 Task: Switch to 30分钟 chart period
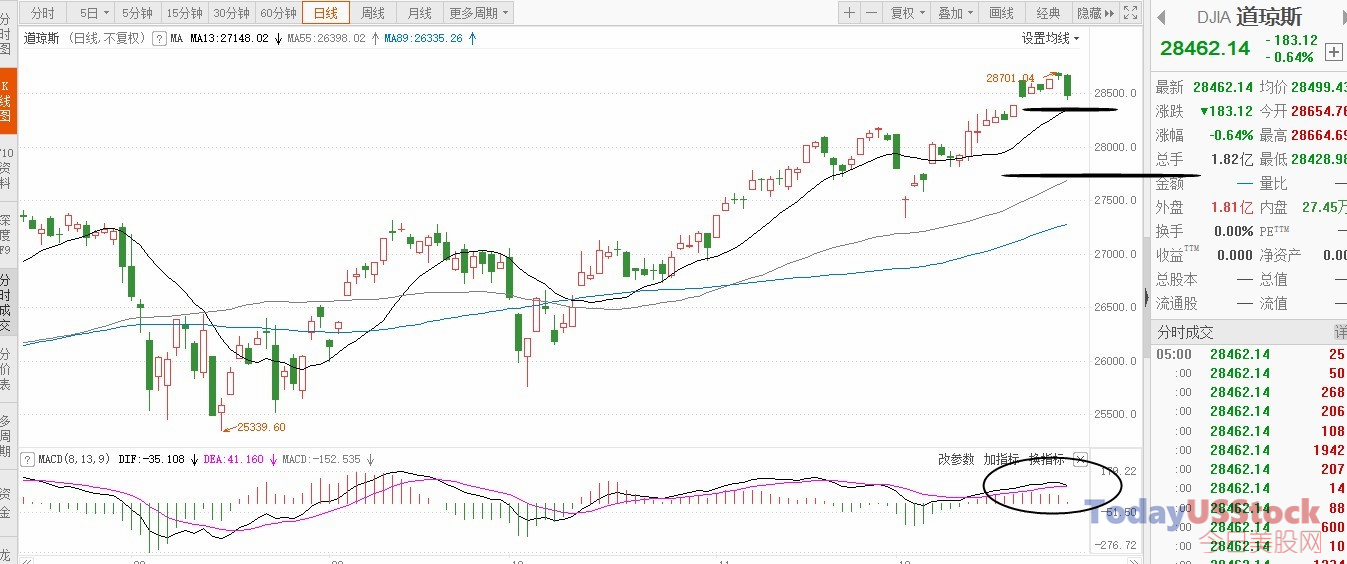pos(231,13)
